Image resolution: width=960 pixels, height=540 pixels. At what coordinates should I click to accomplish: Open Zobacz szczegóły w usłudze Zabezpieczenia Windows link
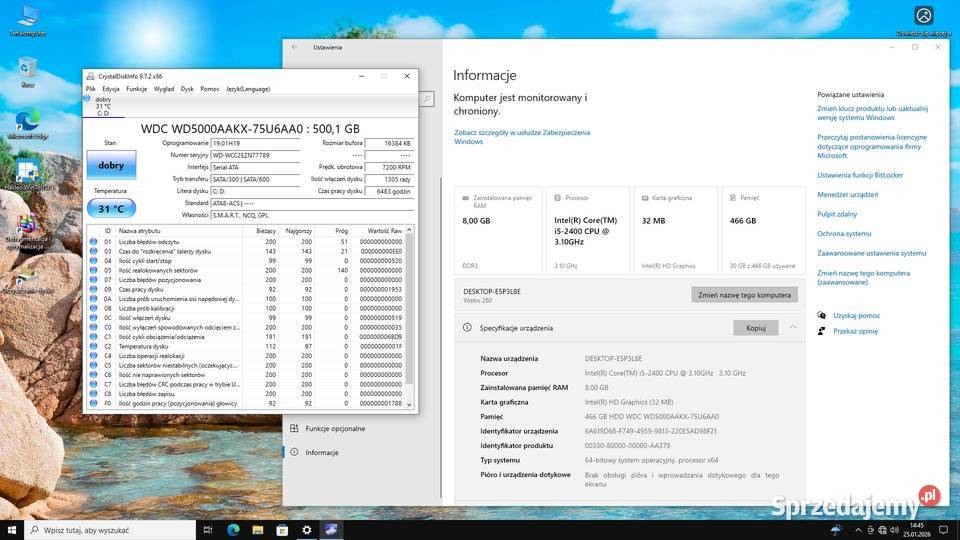click(x=522, y=137)
